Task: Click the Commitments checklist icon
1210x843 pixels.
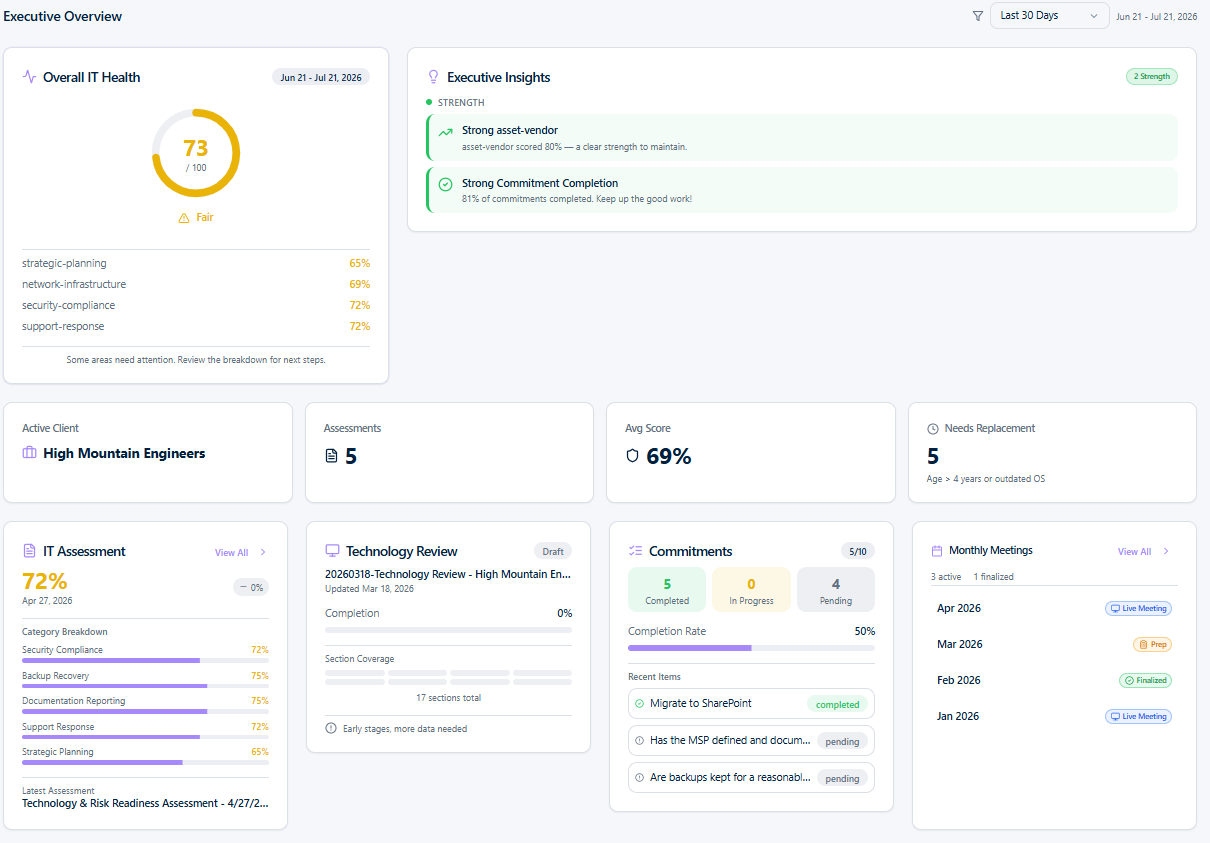Action: point(635,551)
